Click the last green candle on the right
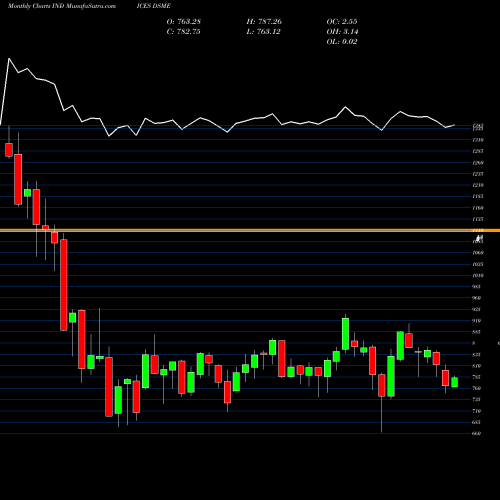The image size is (500, 500). pyautogui.click(x=455, y=382)
